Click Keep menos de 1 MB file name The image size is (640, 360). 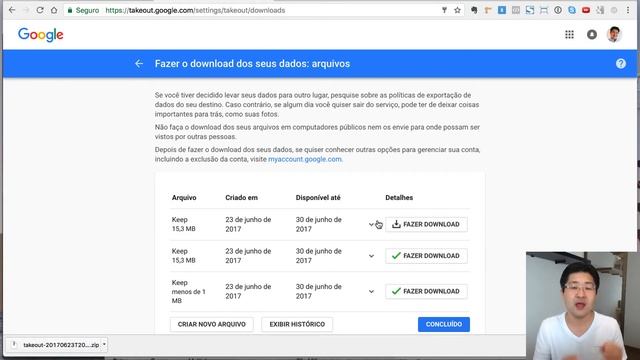click(189, 291)
